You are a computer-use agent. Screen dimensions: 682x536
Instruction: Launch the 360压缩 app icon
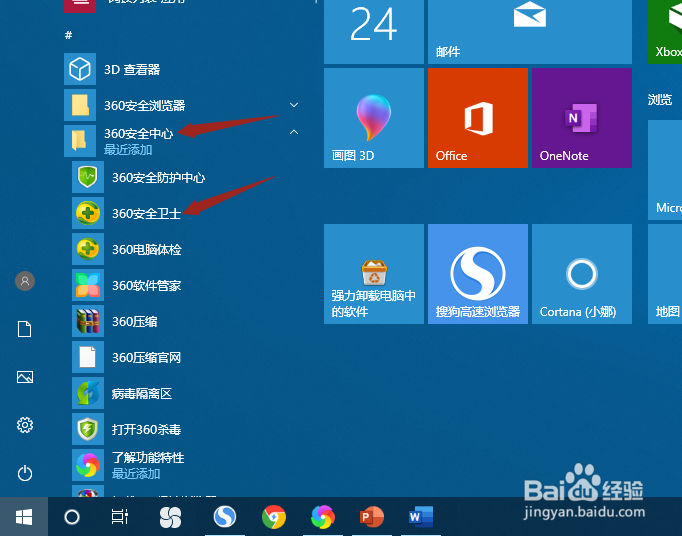point(88,321)
